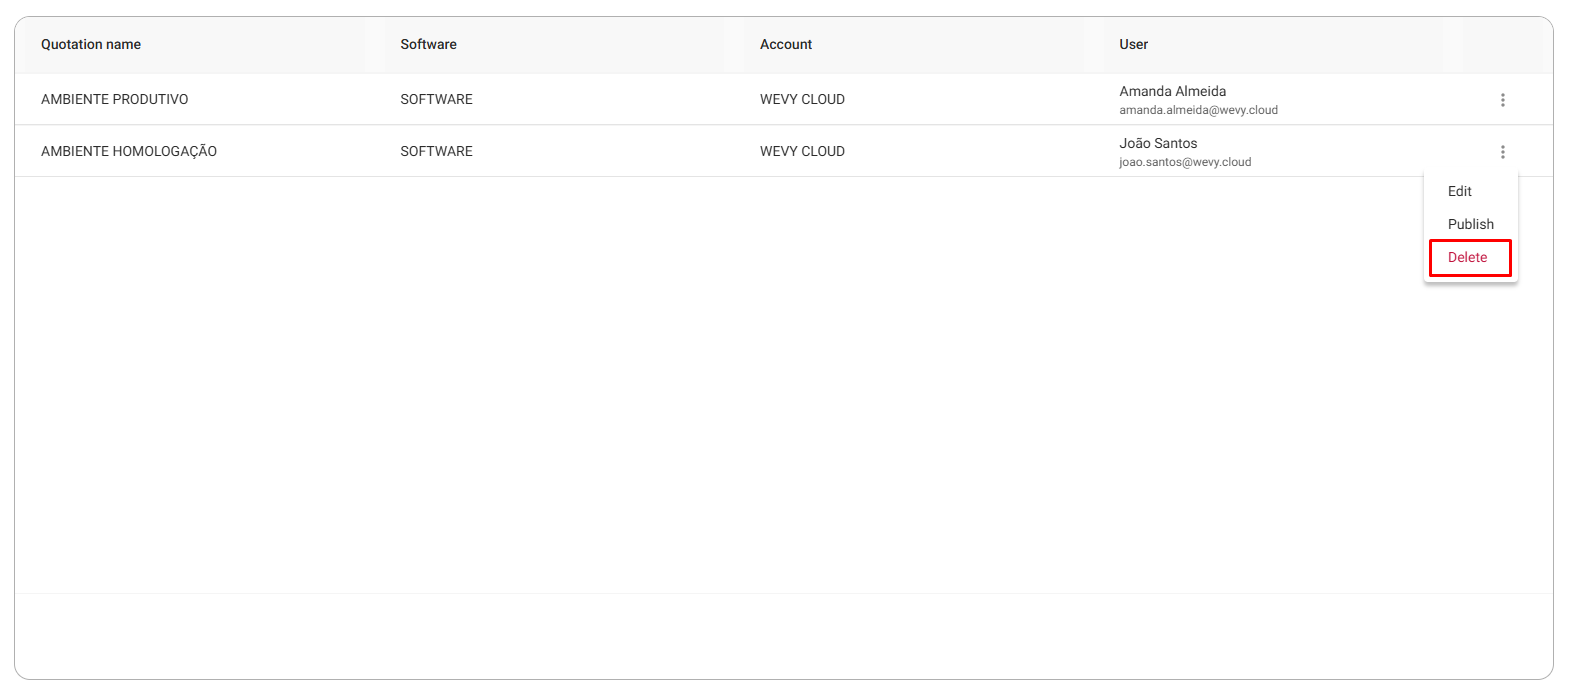Select the AMBIENTE HOMOLOGAÇÃO quotation name
The height and width of the screenshot is (690, 1573).
coord(129,151)
